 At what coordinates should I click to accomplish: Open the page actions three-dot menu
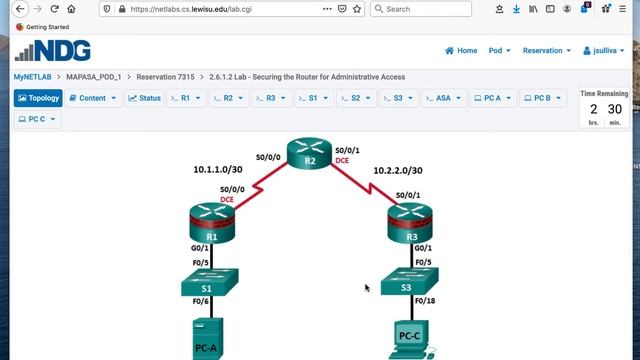point(327,9)
